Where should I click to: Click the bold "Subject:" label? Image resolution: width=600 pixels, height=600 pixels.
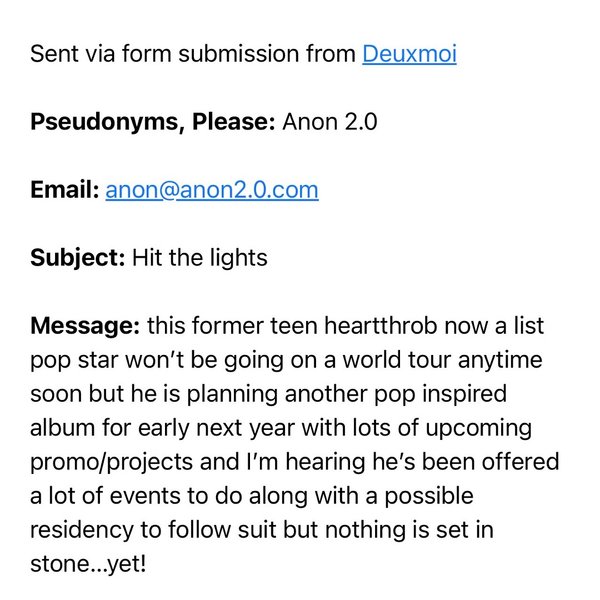pyautogui.click(x=78, y=258)
